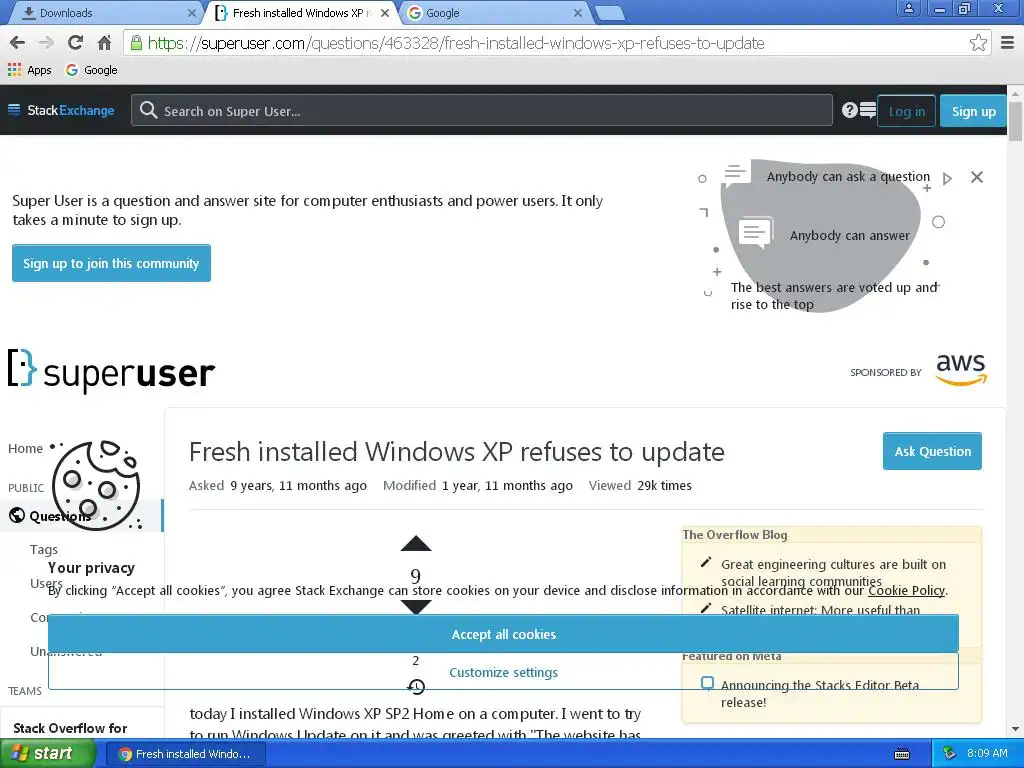Click Customize settings
Viewport: 1024px width, 768px height.
504,671
